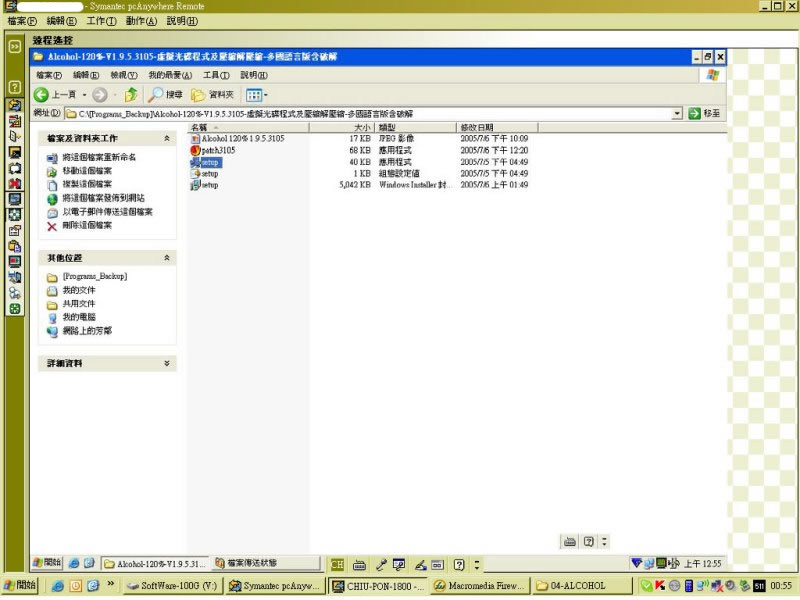Open 網路上的芳鄰 in Other Places
Viewport: 800px width, 600px height.
pos(87,331)
